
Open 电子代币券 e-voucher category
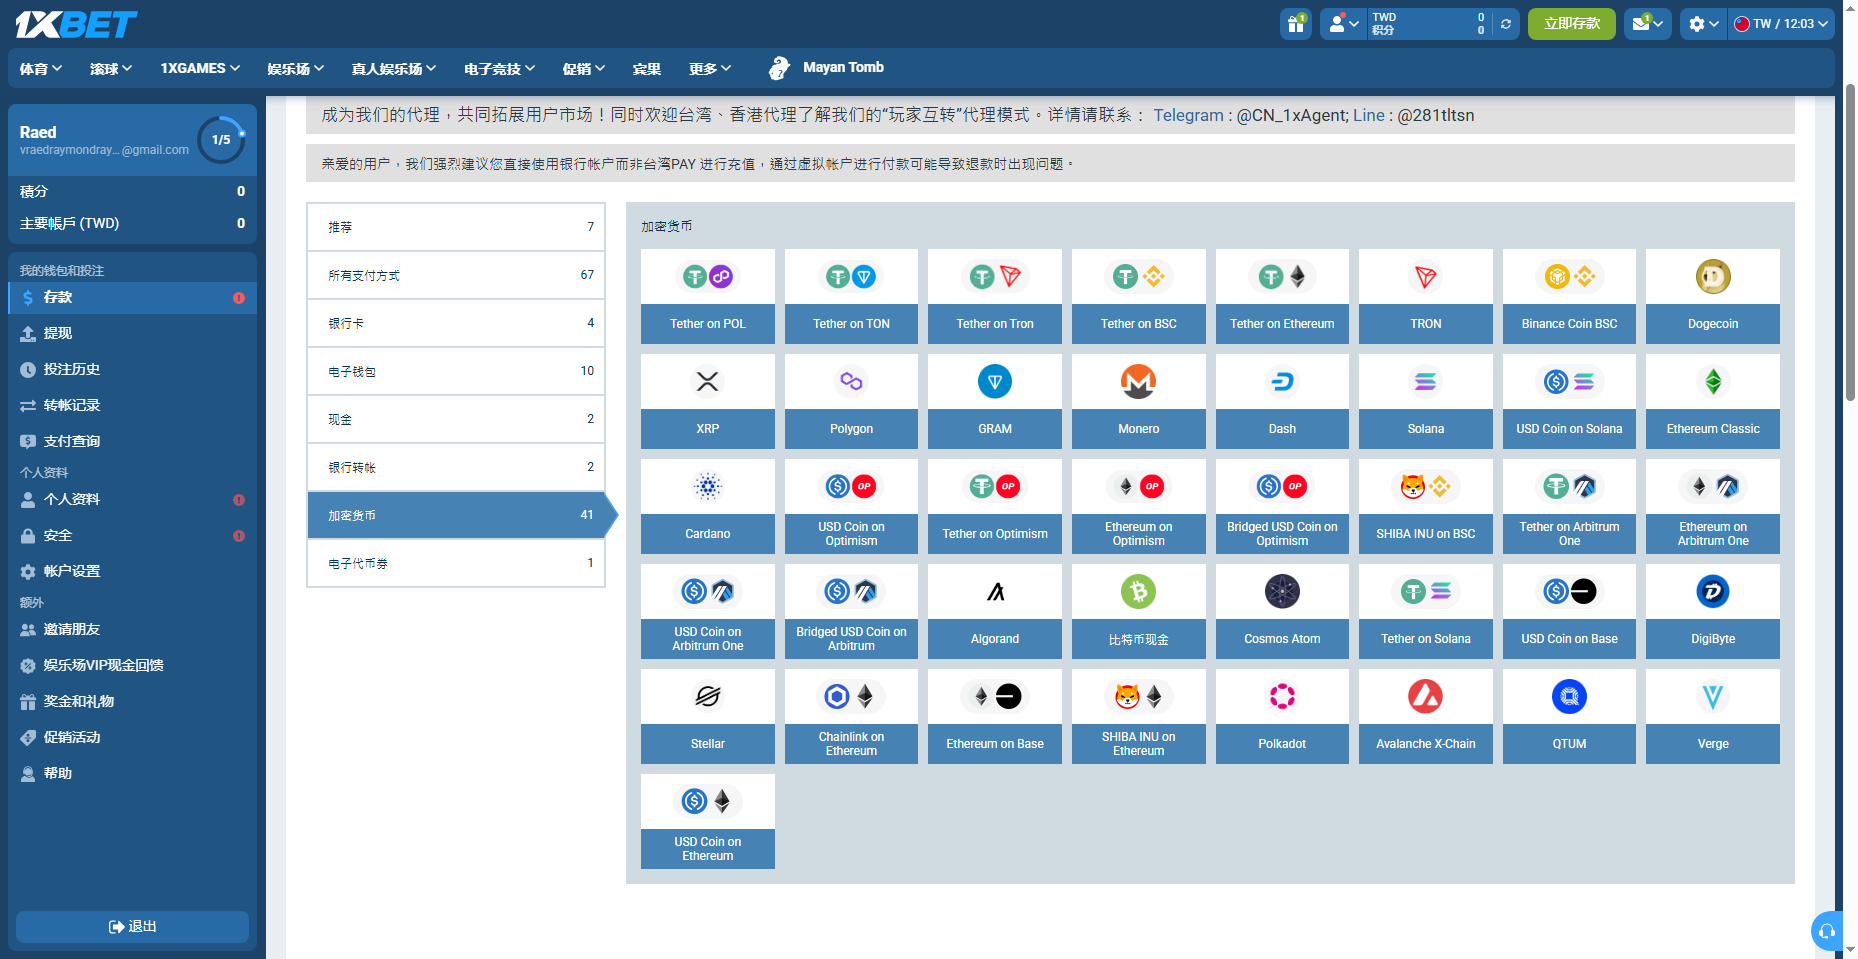click(456, 563)
